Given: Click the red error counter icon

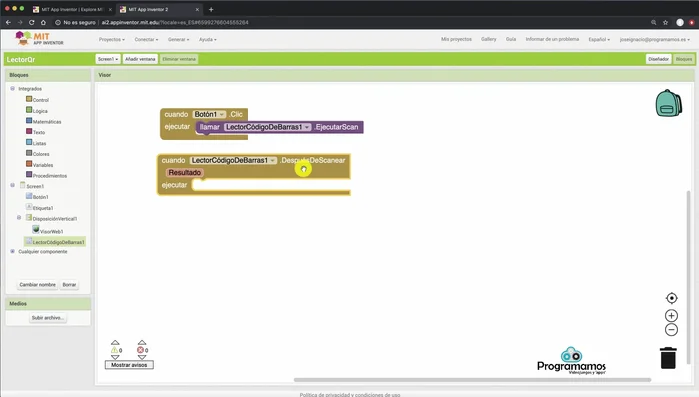Looking at the screenshot, I should pos(140,350).
